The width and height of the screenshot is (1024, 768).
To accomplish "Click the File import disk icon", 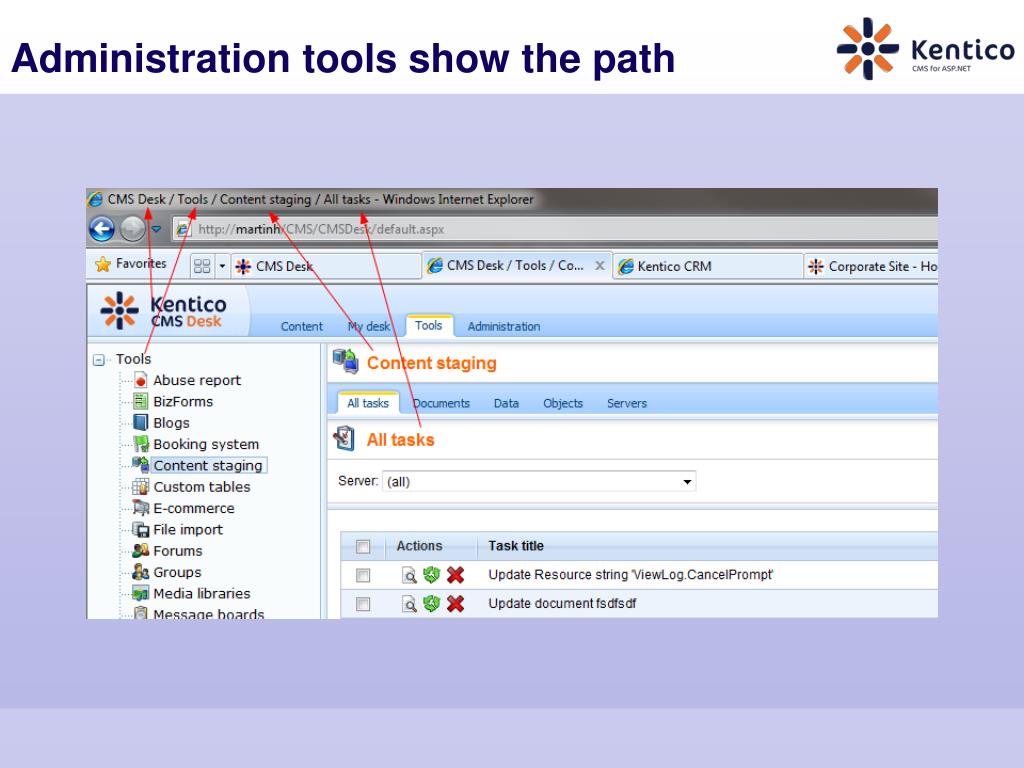I will click(x=140, y=529).
